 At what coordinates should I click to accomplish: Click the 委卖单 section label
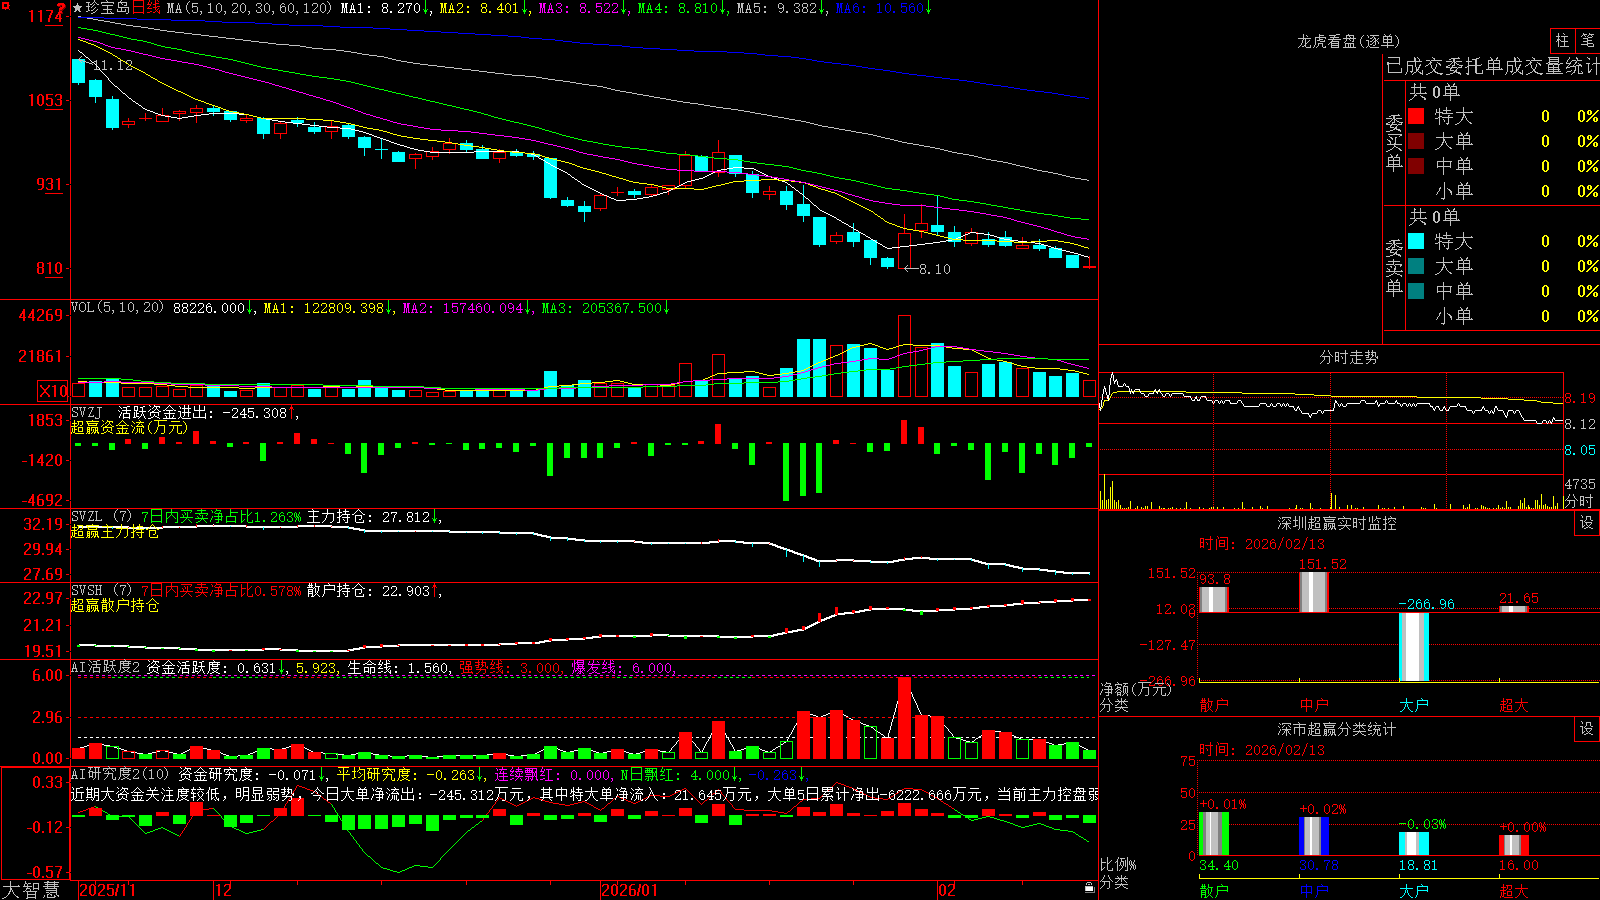coord(1394,267)
